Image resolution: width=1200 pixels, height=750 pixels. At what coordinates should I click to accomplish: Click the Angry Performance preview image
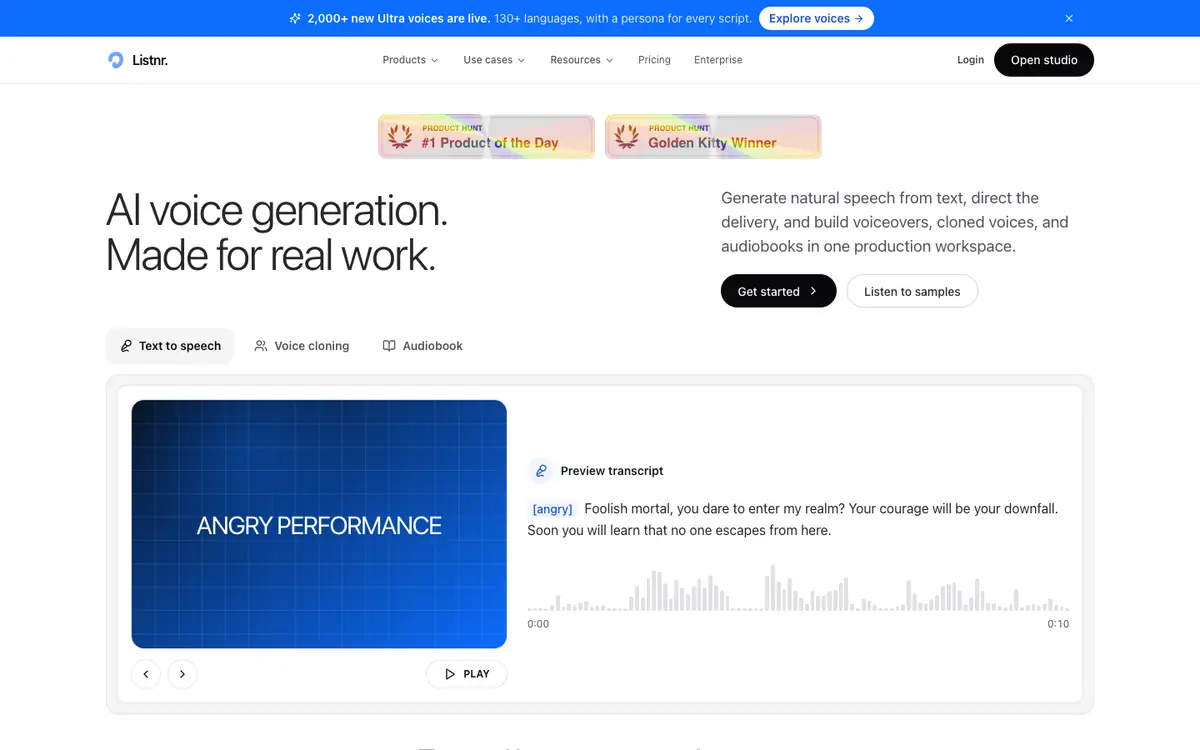(319, 524)
